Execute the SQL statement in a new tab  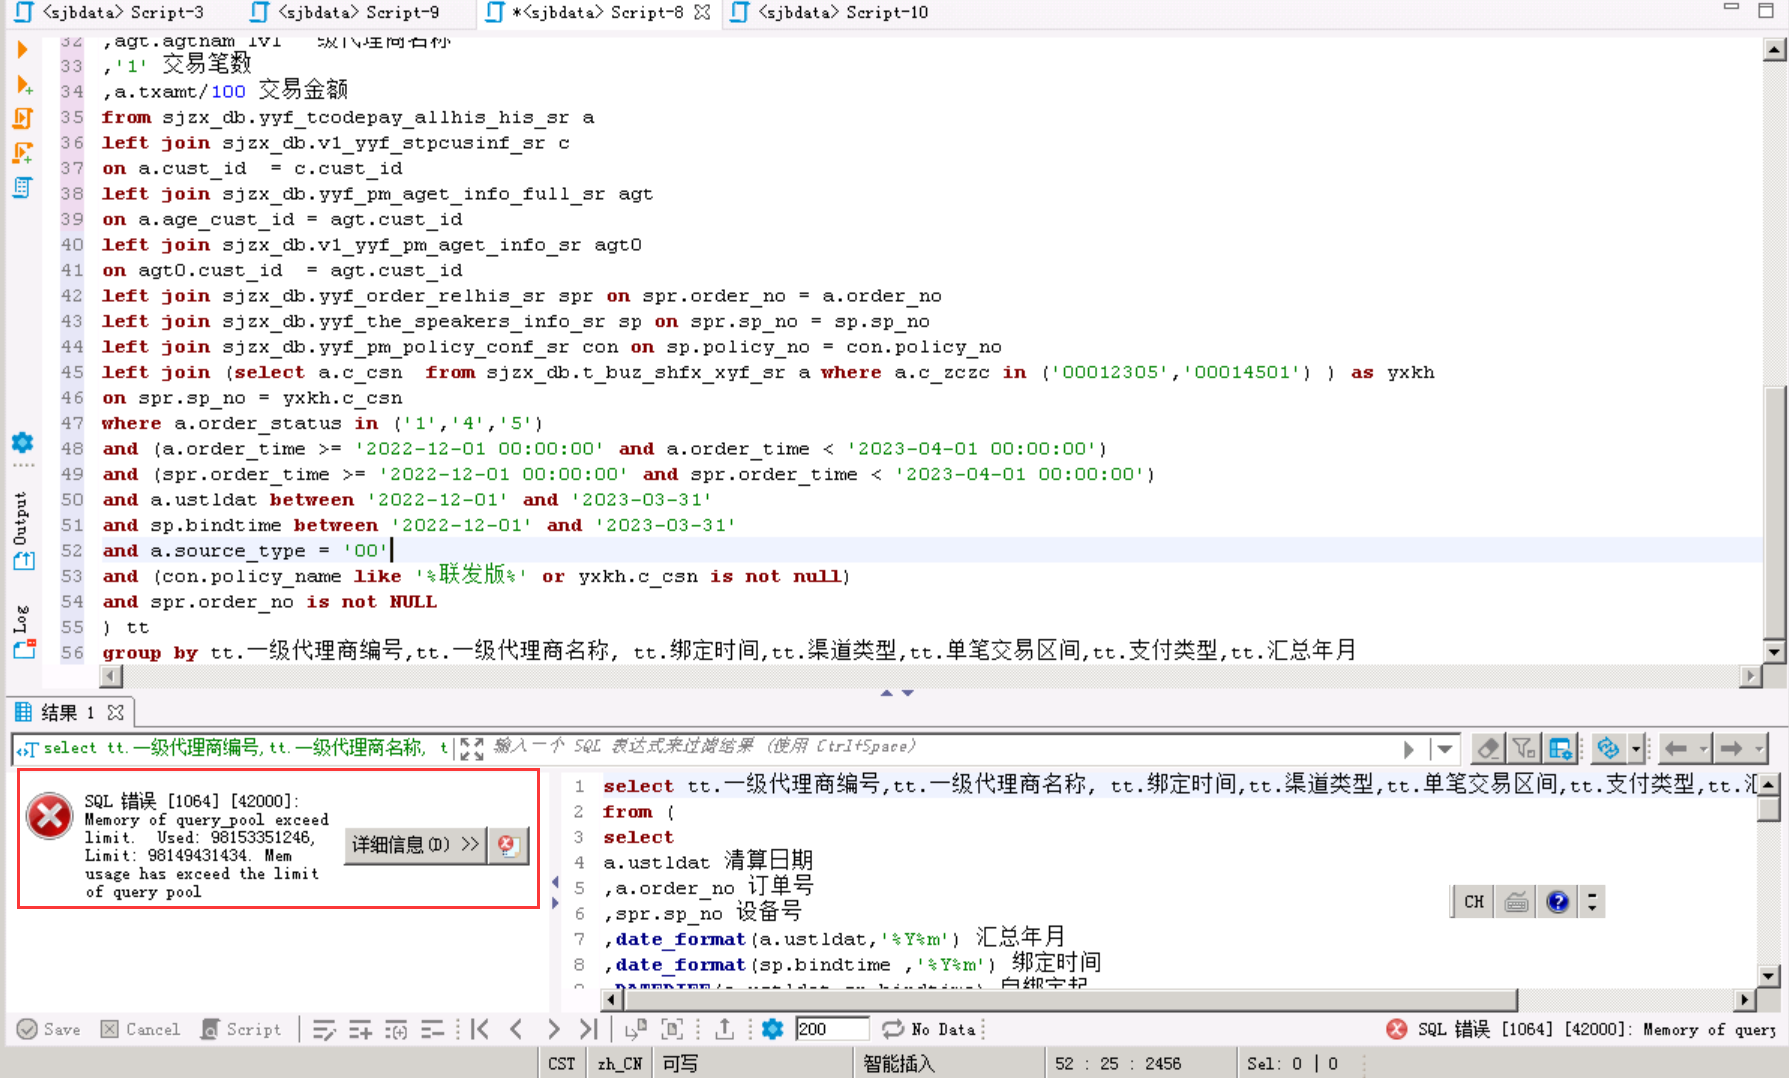[x=24, y=85]
